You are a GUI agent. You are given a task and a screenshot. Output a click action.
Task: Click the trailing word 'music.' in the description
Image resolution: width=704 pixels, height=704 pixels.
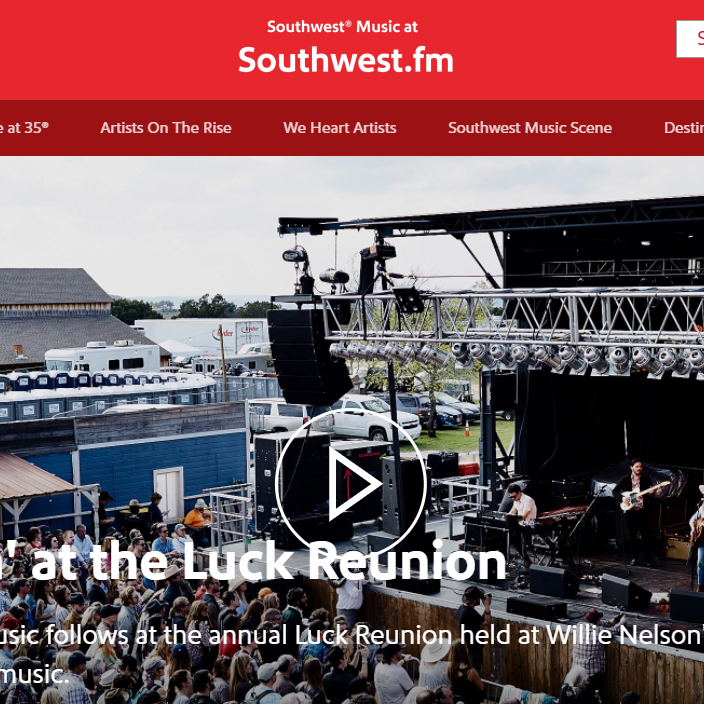pos(34,675)
